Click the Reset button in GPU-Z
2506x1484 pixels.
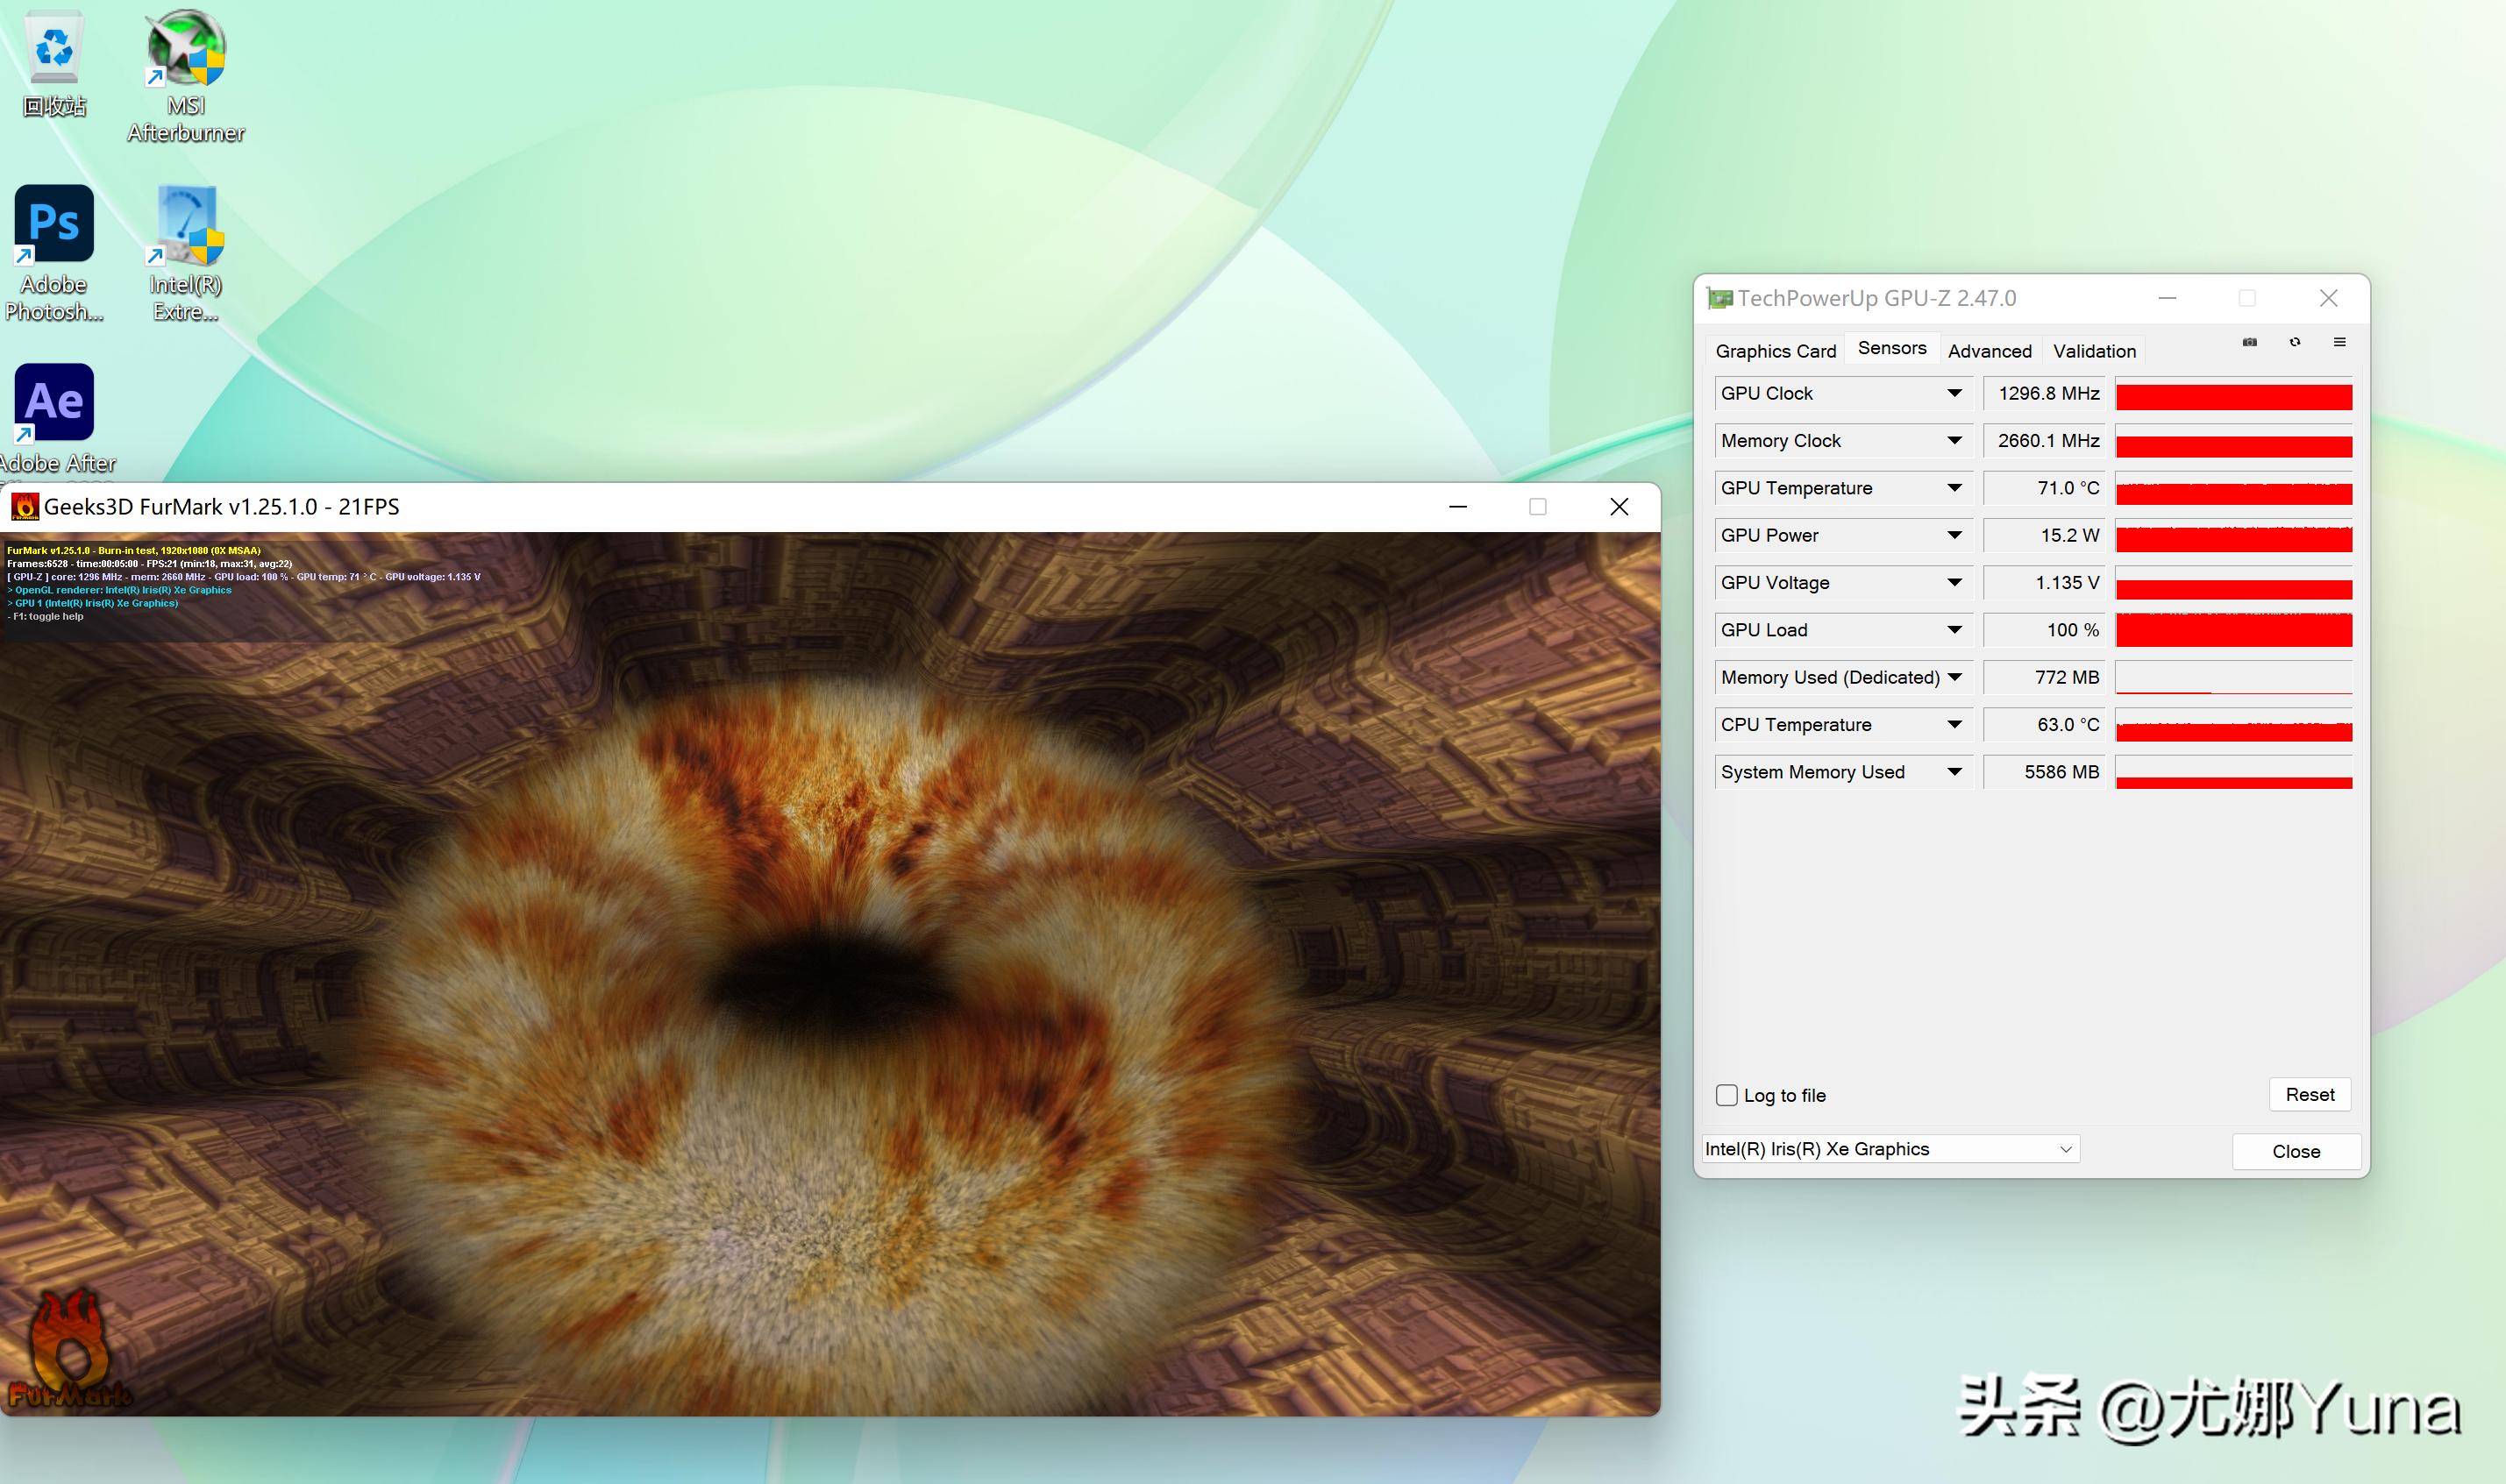(2309, 1094)
